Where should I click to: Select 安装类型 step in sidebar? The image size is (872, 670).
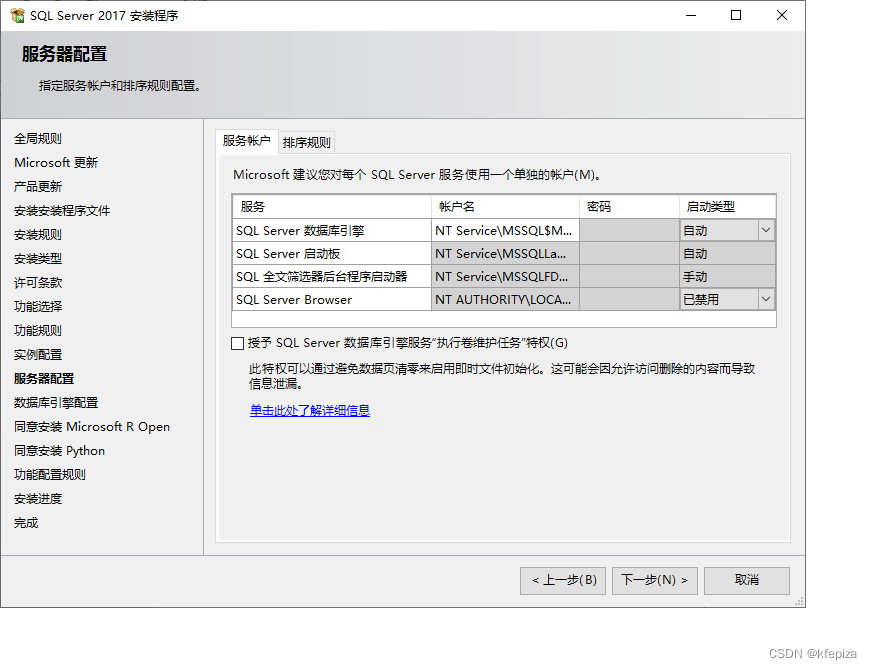pos(38,259)
